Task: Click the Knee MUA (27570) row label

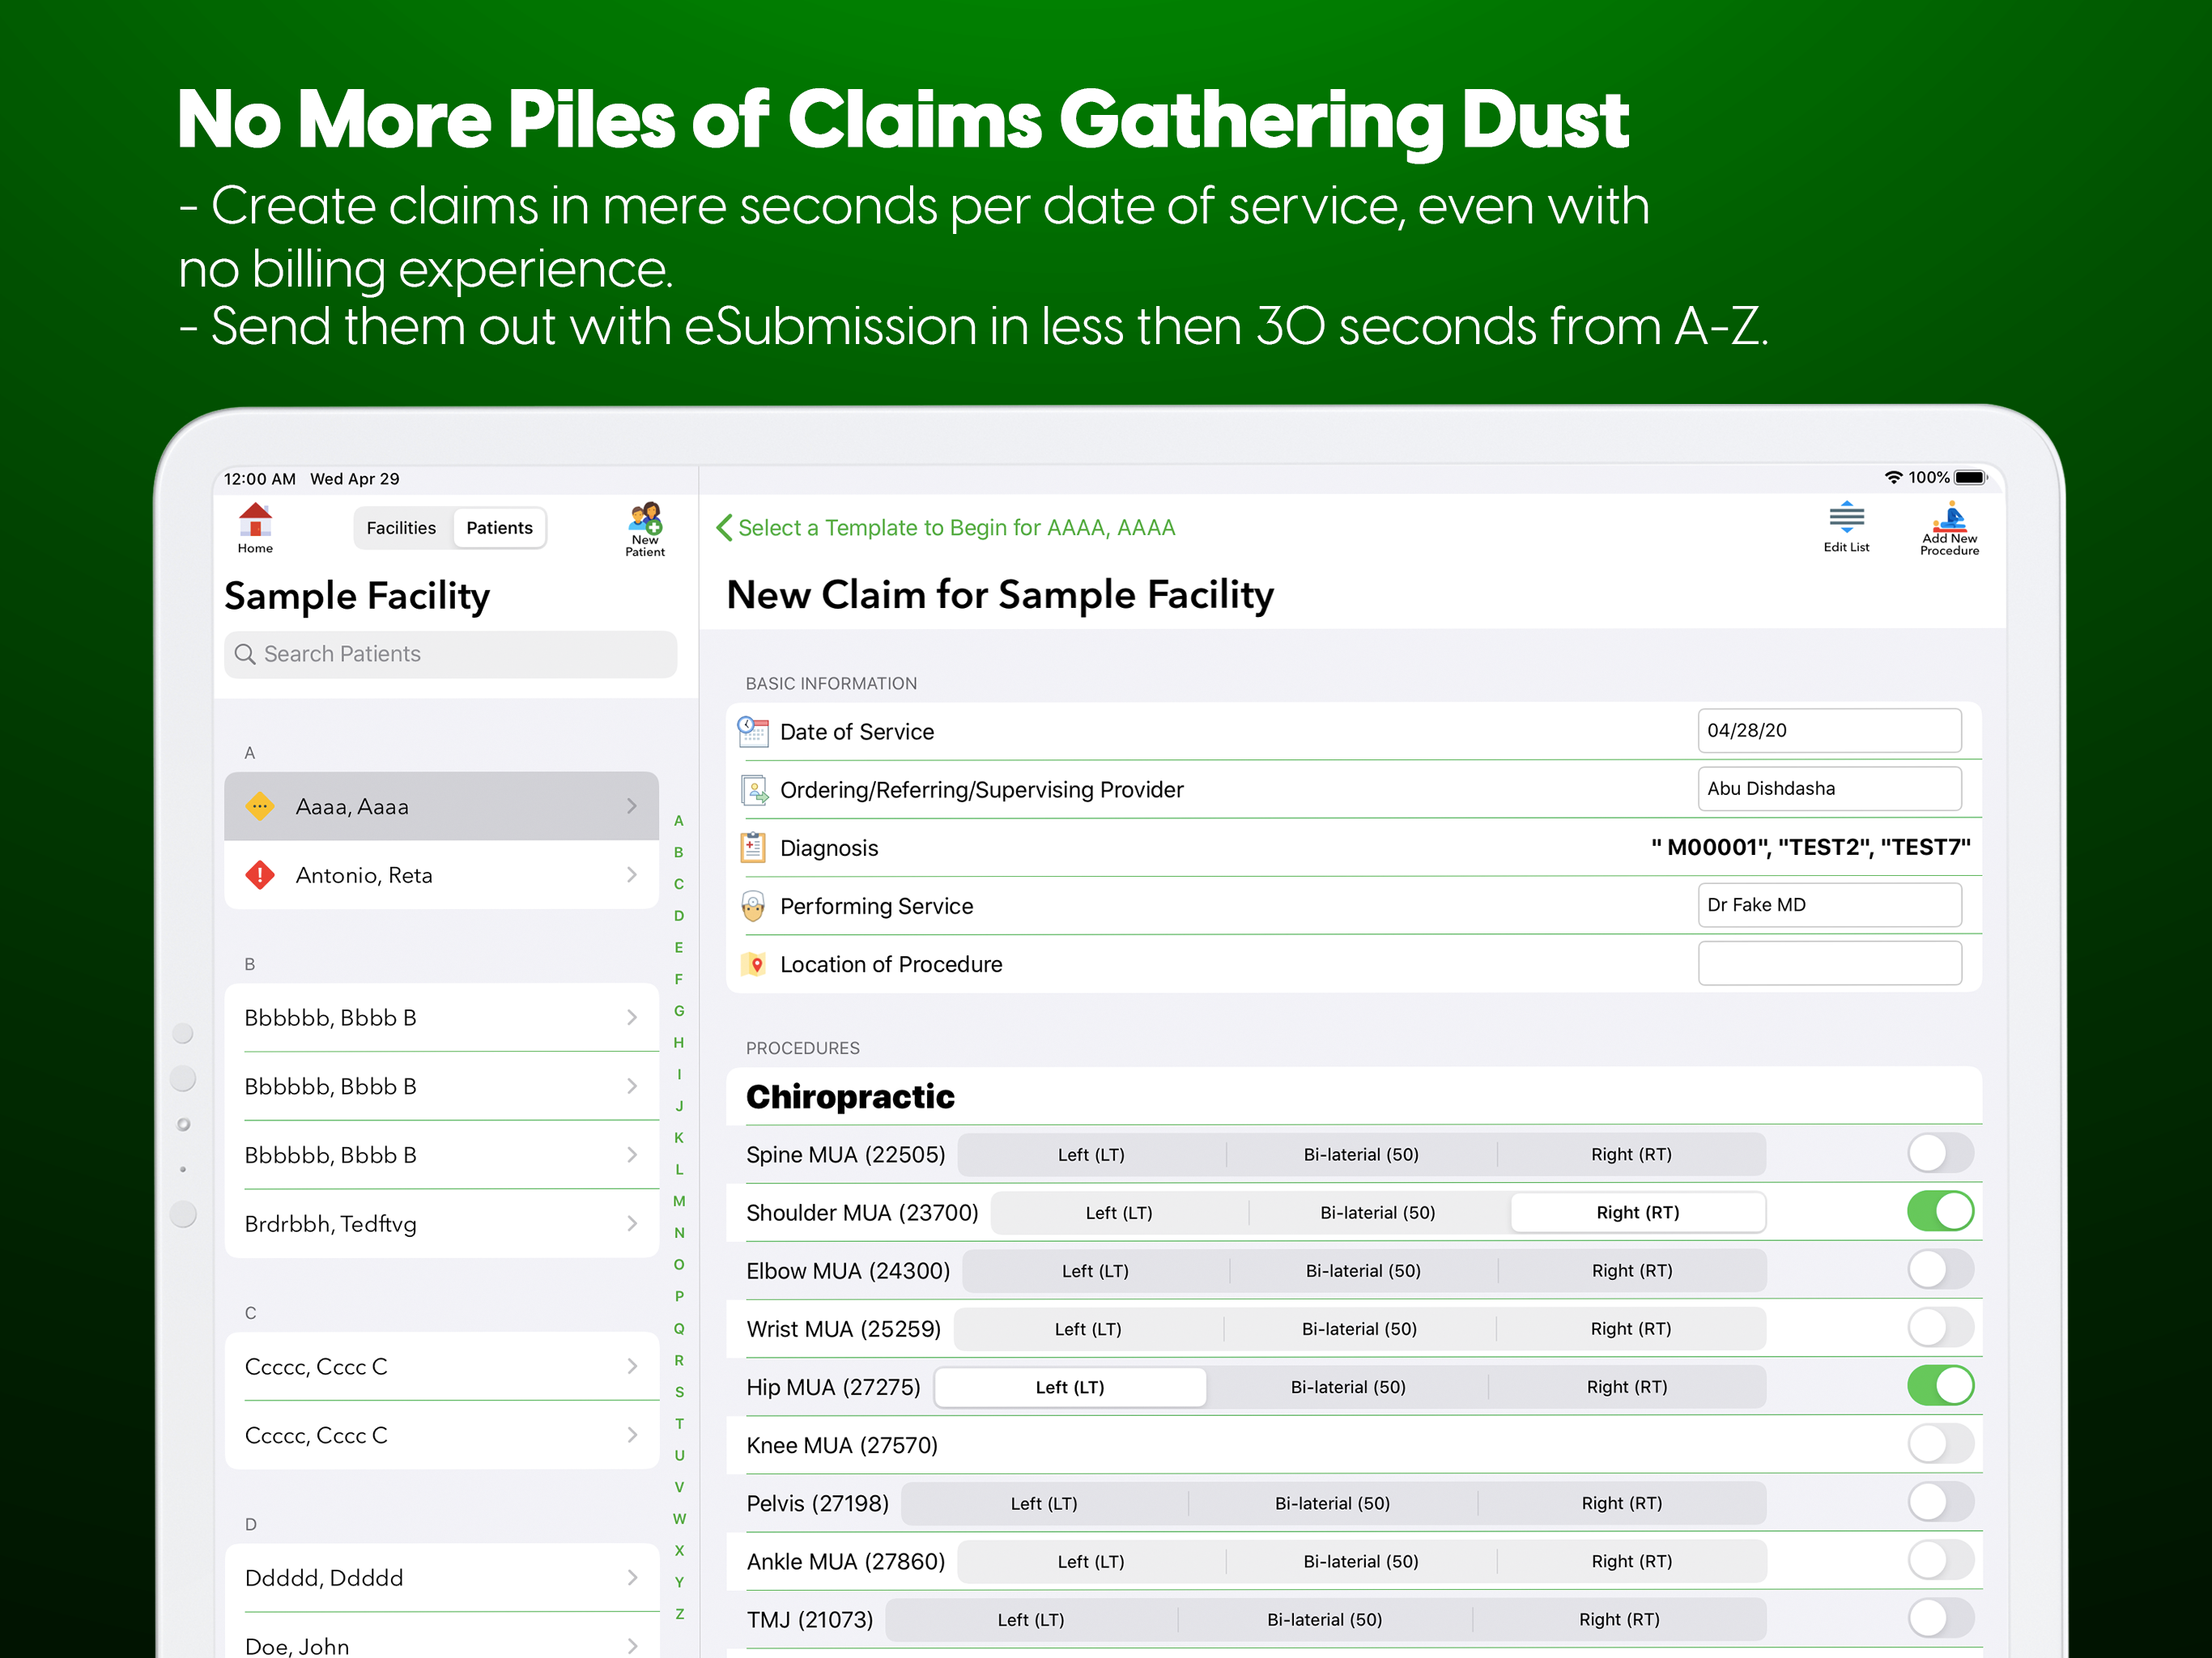Action: point(842,1445)
